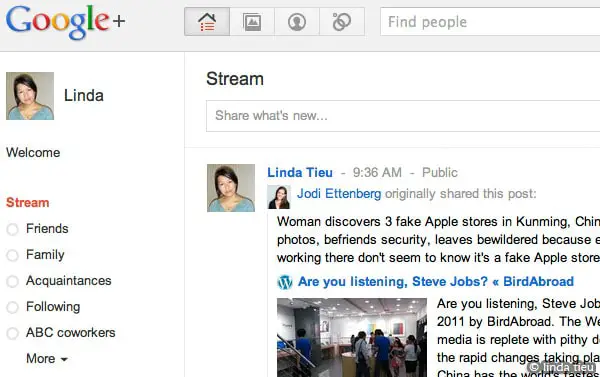The width and height of the screenshot is (600, 377).
Task: Open the Are you listening, Steve Jobs link
Action: [436, 282]
